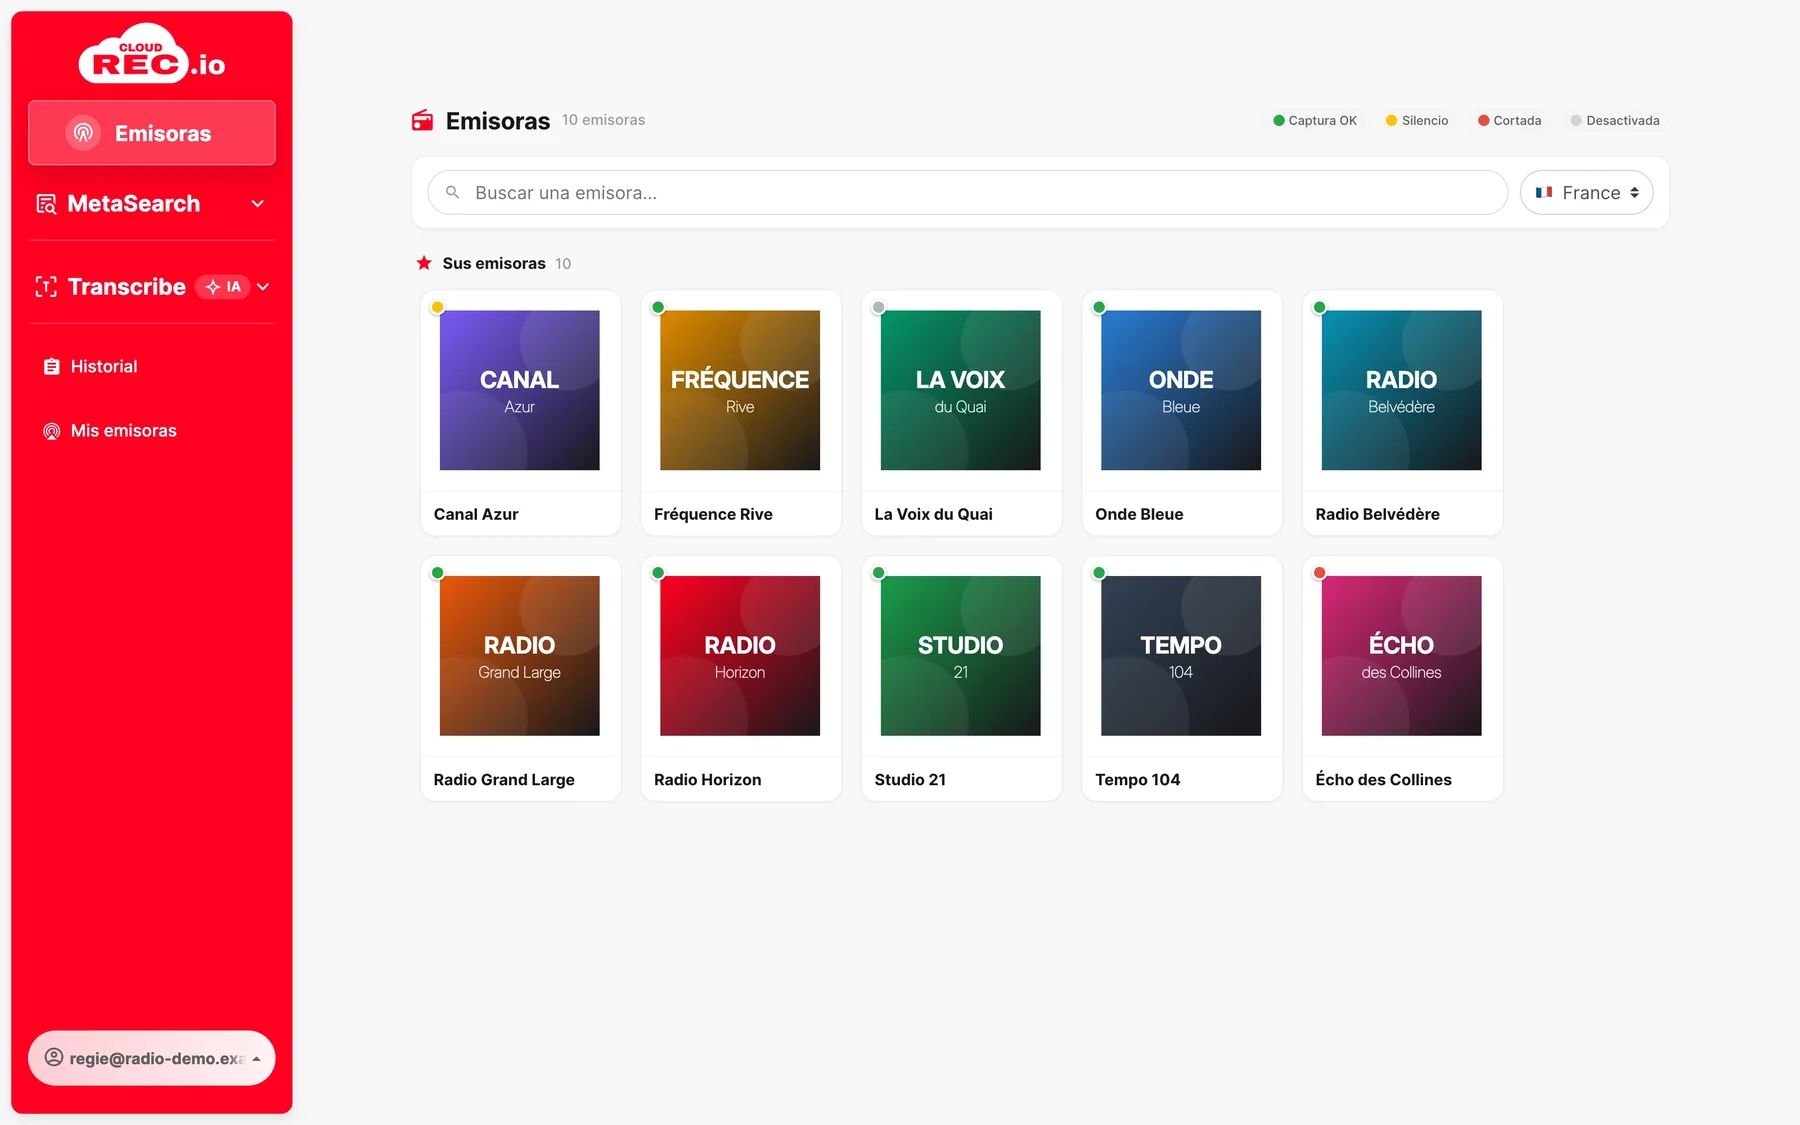Viewport: 1800px width, 1125px height.
Task: Open the Studio 21 station thumbnail
Action: coord(961,656)
